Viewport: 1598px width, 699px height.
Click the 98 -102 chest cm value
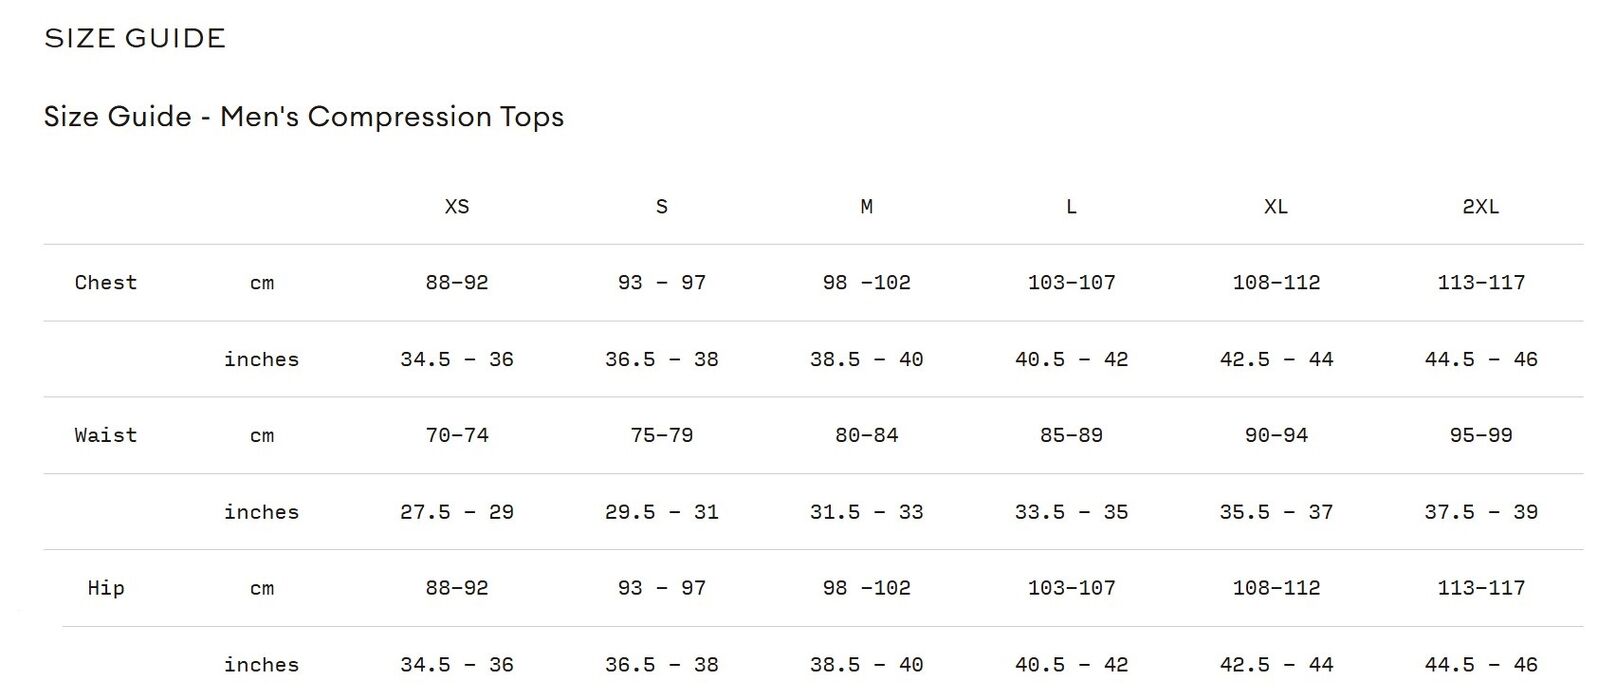pyautogui.click(x=866, y=283)
